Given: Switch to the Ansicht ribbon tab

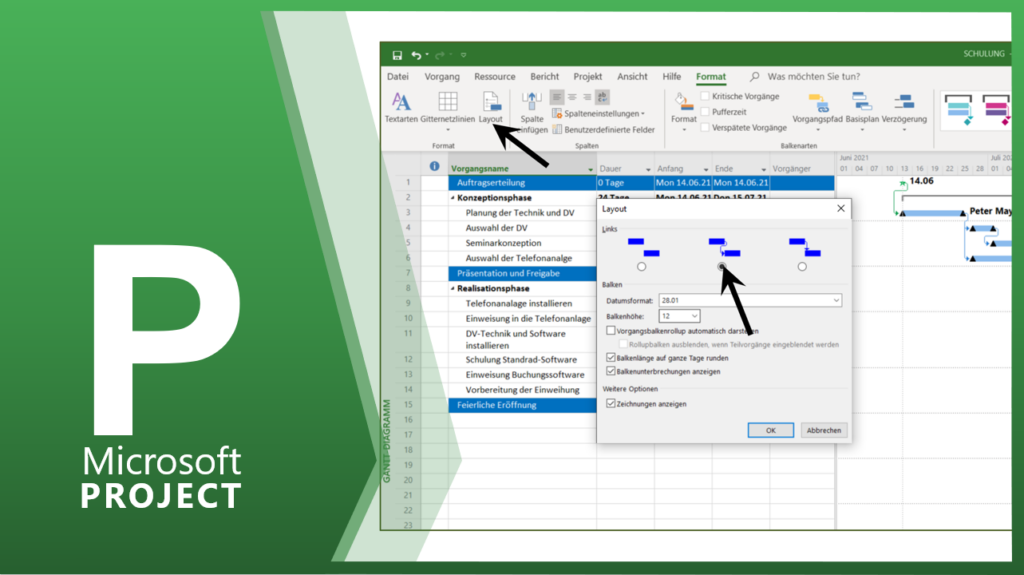Looking at the screenshot, I should pyautogui.click(x=632, y=77).
